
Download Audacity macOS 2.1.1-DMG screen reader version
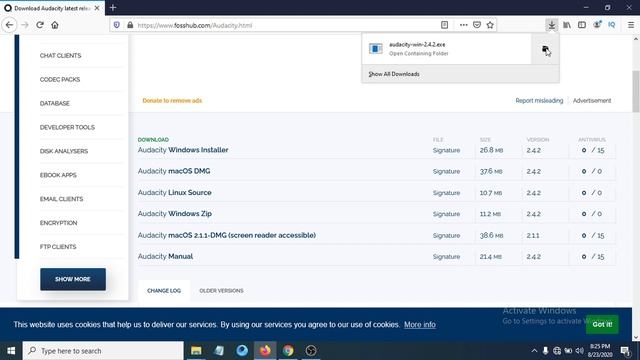tap(227, 235)
